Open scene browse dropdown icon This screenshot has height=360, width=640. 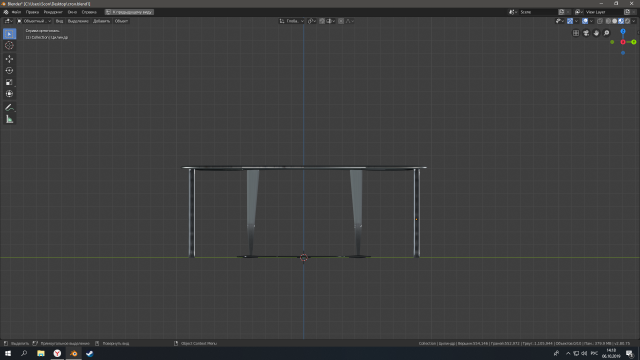pos(513,12)
